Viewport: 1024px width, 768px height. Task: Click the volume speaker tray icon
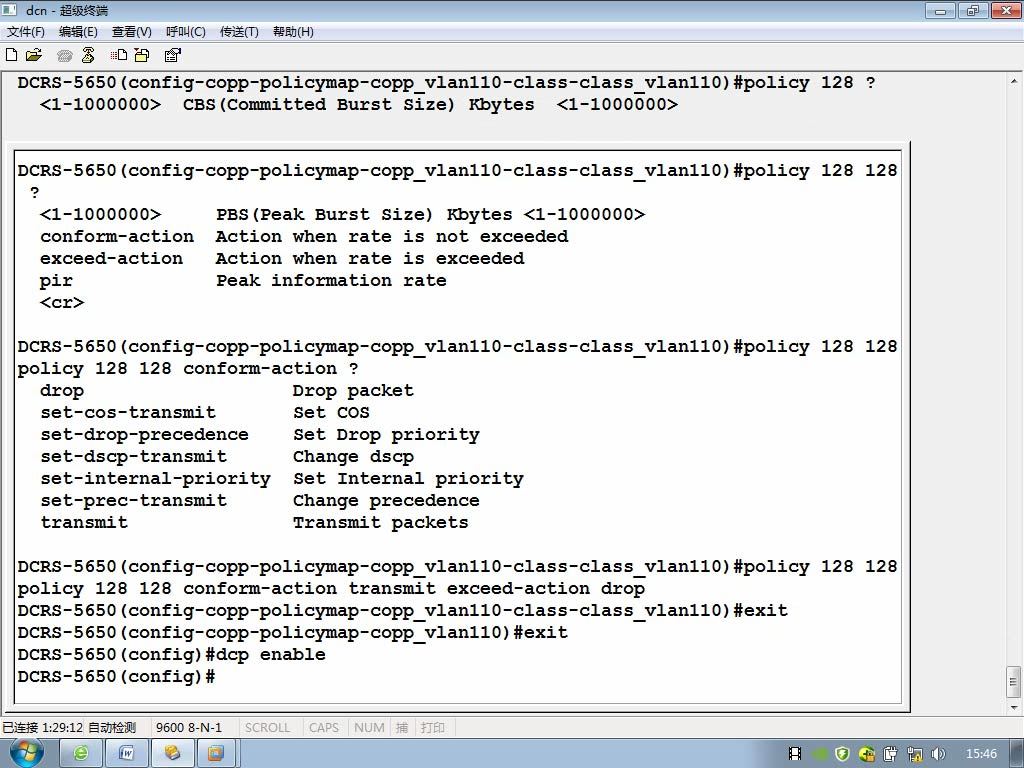938,754
